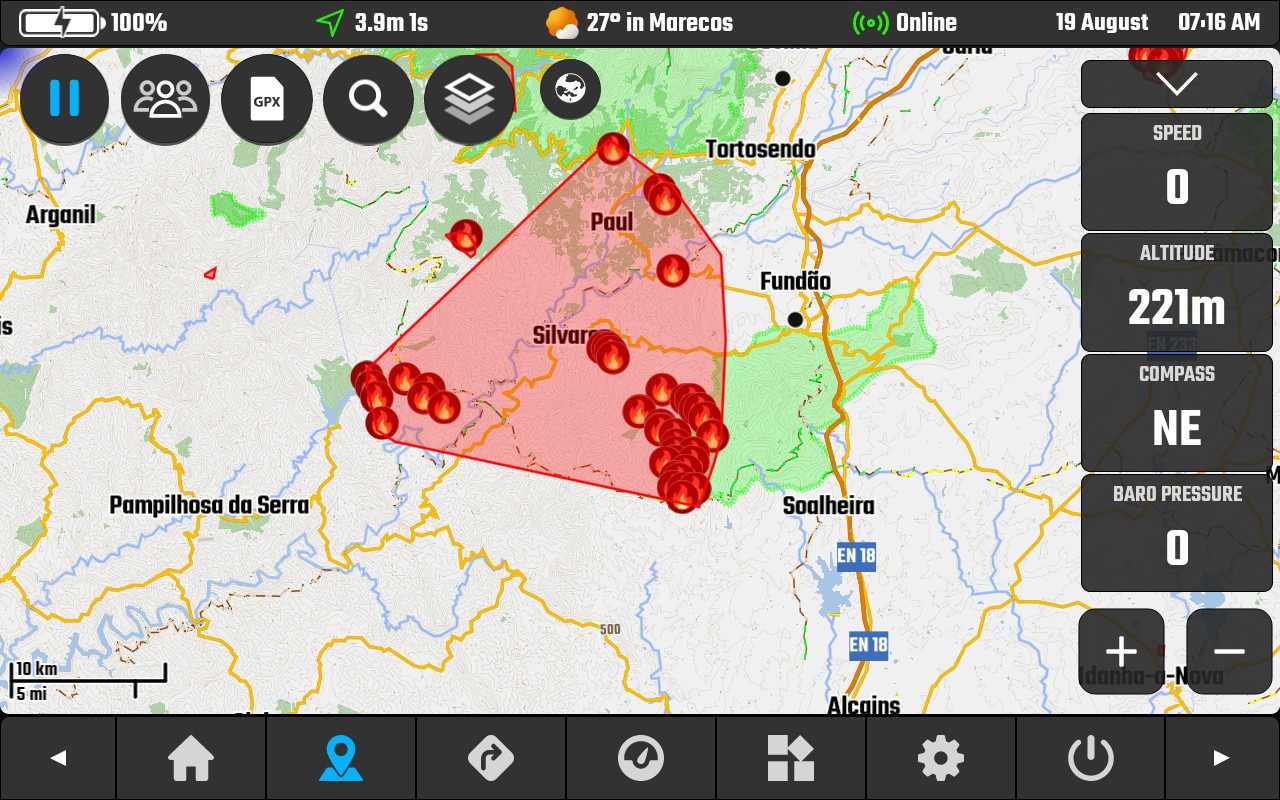Zoom in with the plus button
1280x800 pixels.
pos(1121,652)
